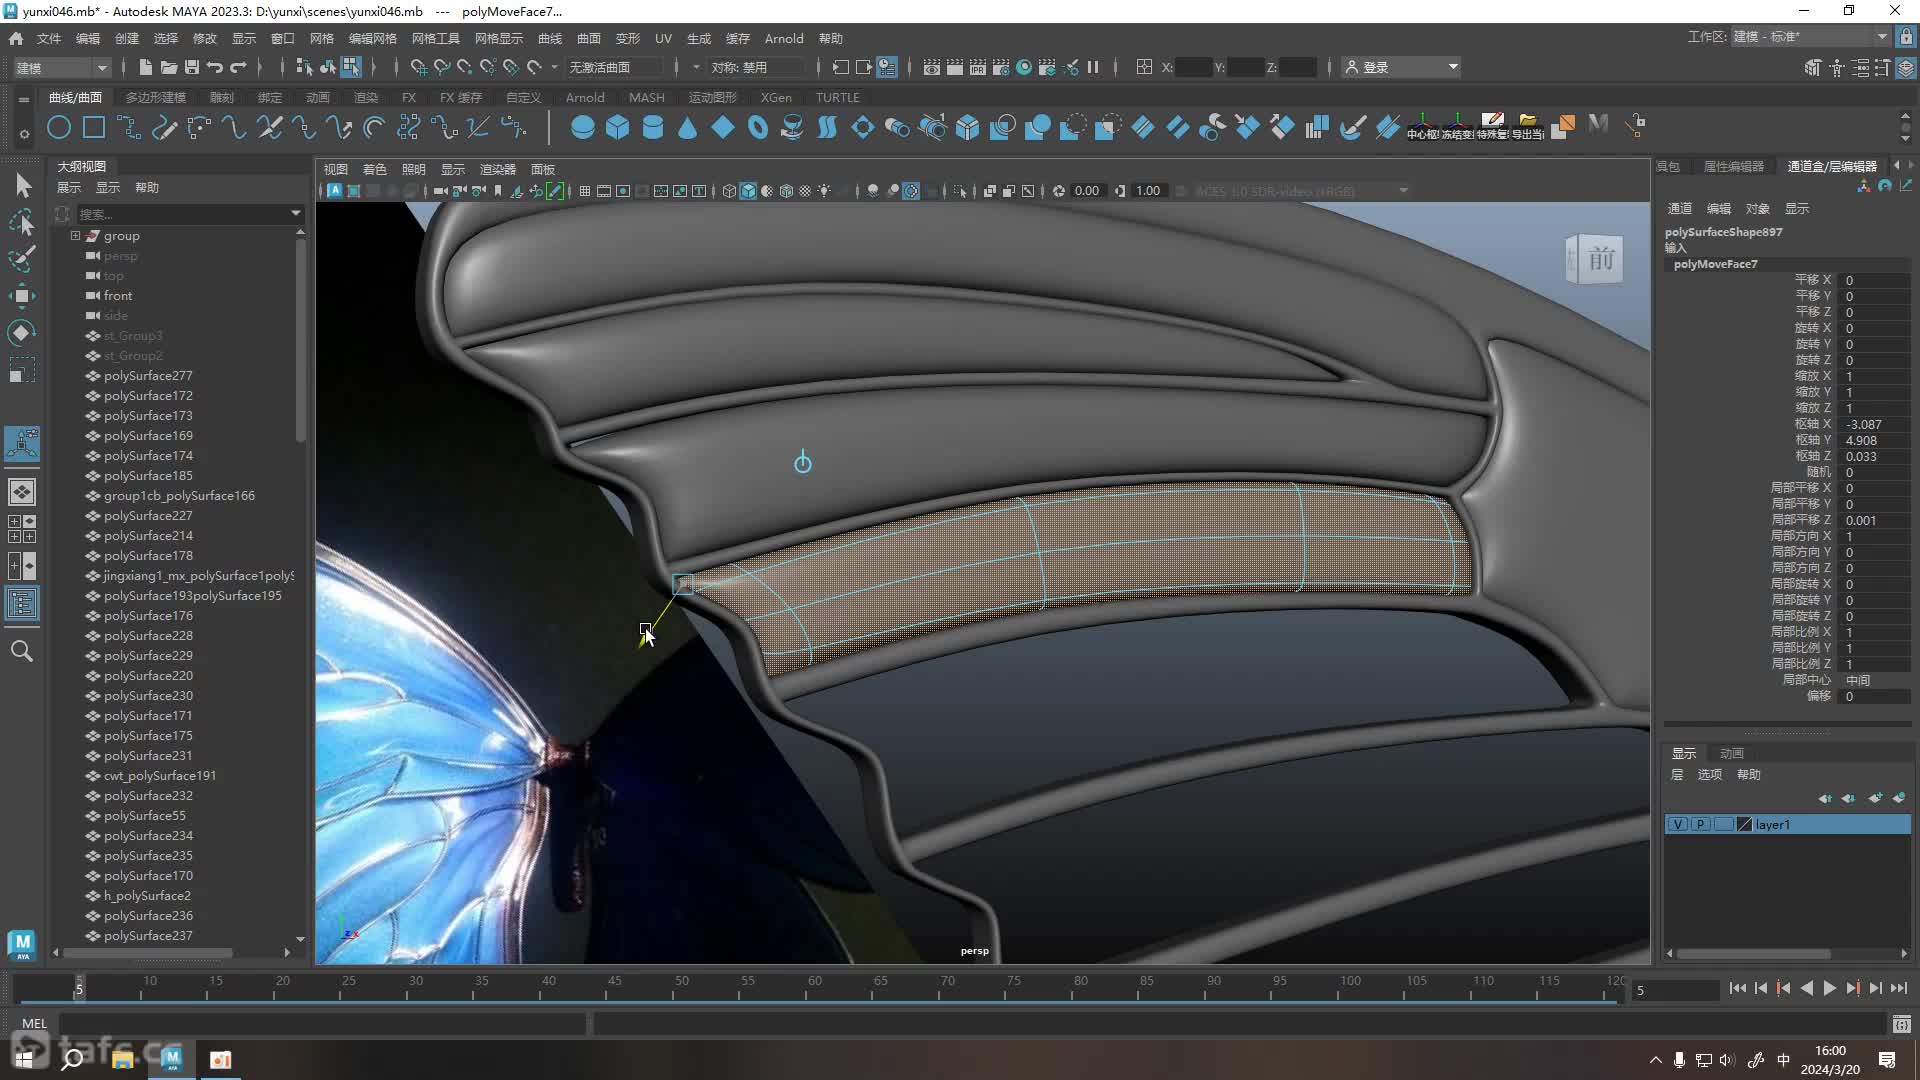Expand the group node in outliner
Image resolution: width=1920 pixels, height=1080 pixels.
(x=75, y=236)
